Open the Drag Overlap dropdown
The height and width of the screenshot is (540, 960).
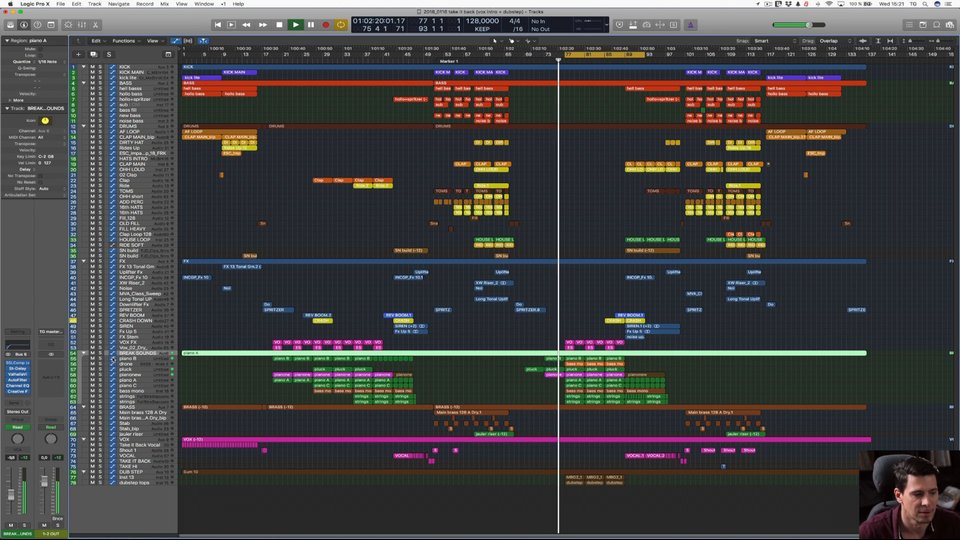(835, 41)
